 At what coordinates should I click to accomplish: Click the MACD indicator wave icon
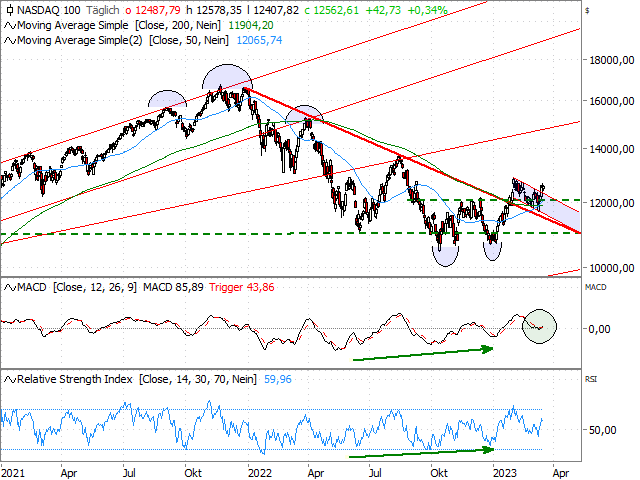10,288
